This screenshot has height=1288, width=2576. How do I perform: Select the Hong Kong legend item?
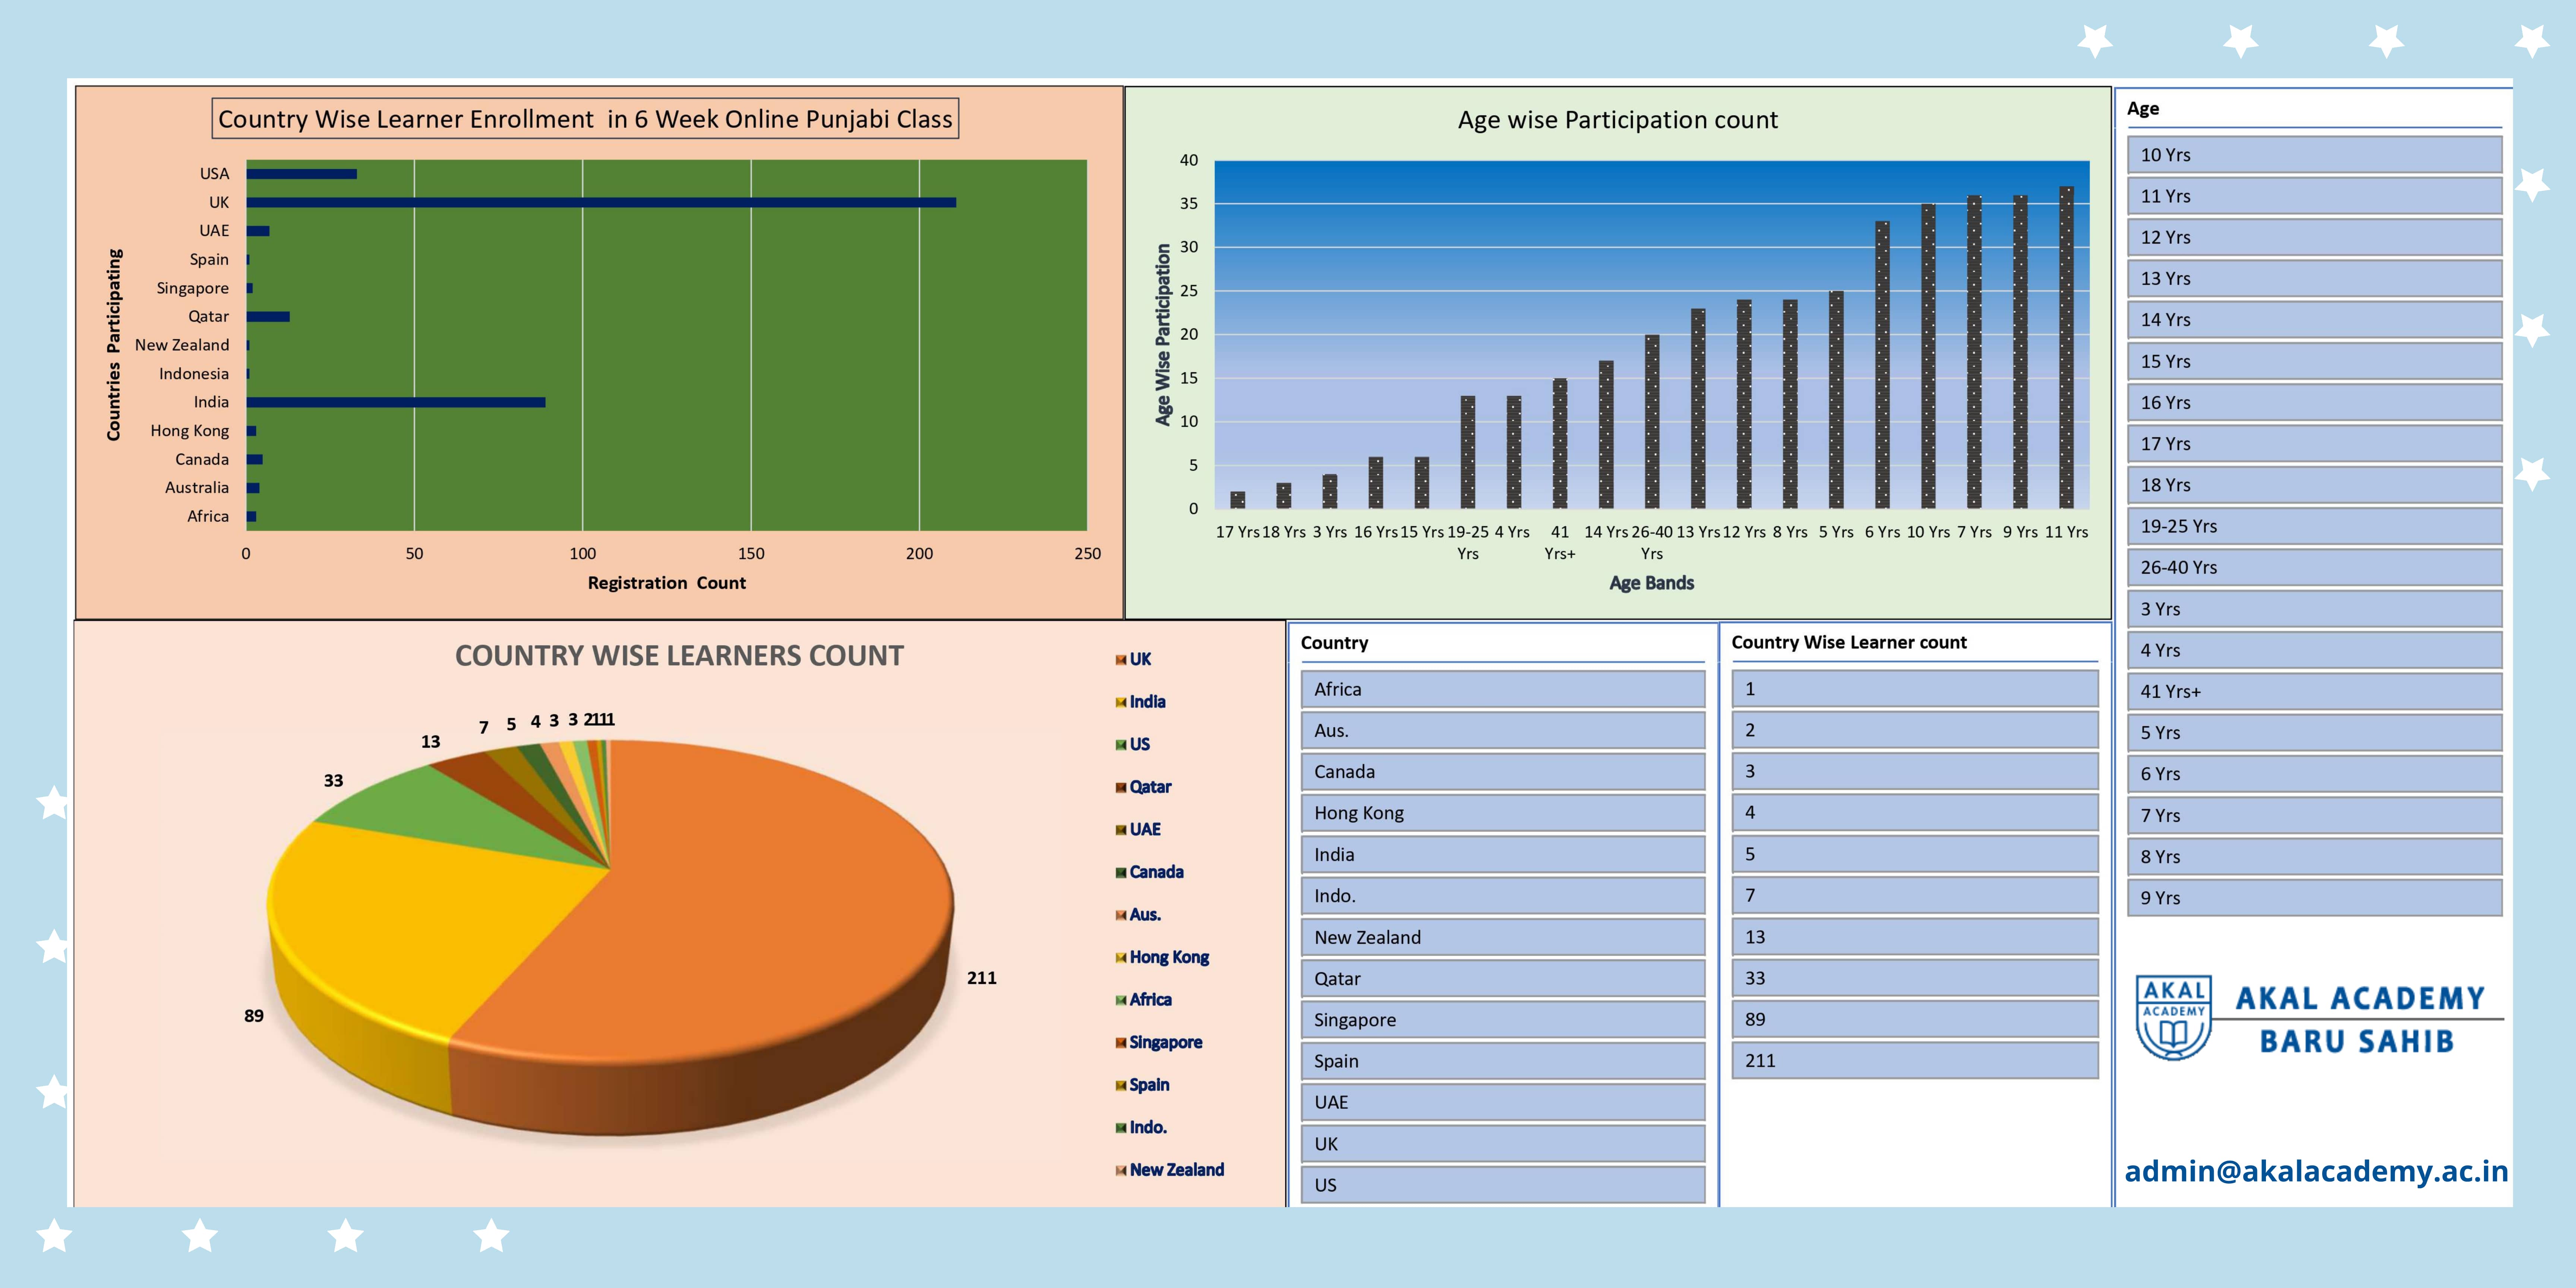(x=1168, y=957)
